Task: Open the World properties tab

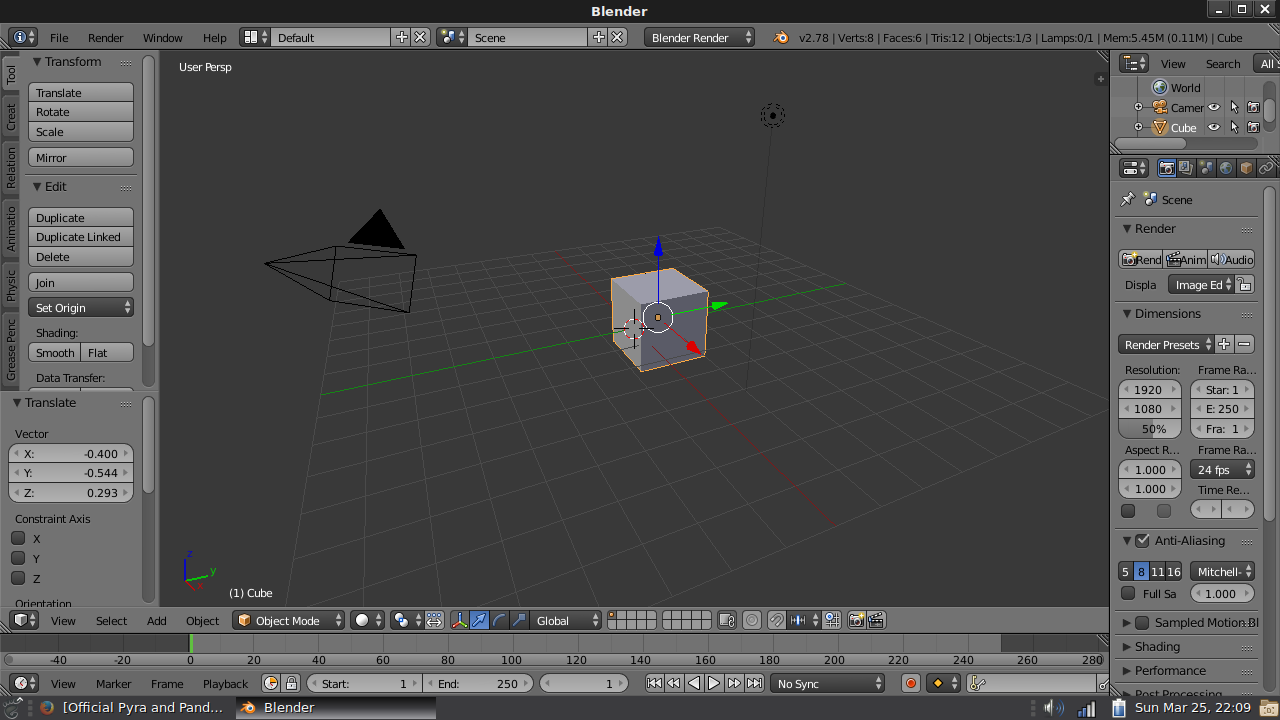Action: coord(1226,168)
